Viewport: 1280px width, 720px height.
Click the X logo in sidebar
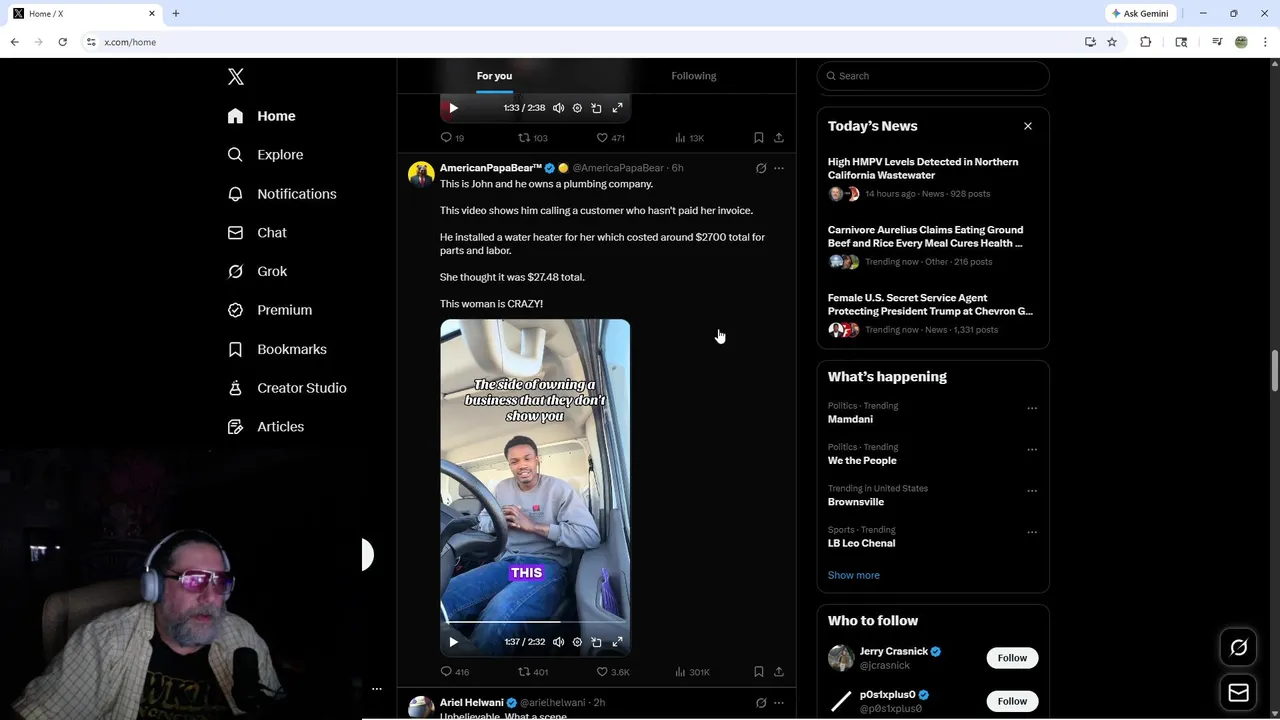[x=235, y=77]
